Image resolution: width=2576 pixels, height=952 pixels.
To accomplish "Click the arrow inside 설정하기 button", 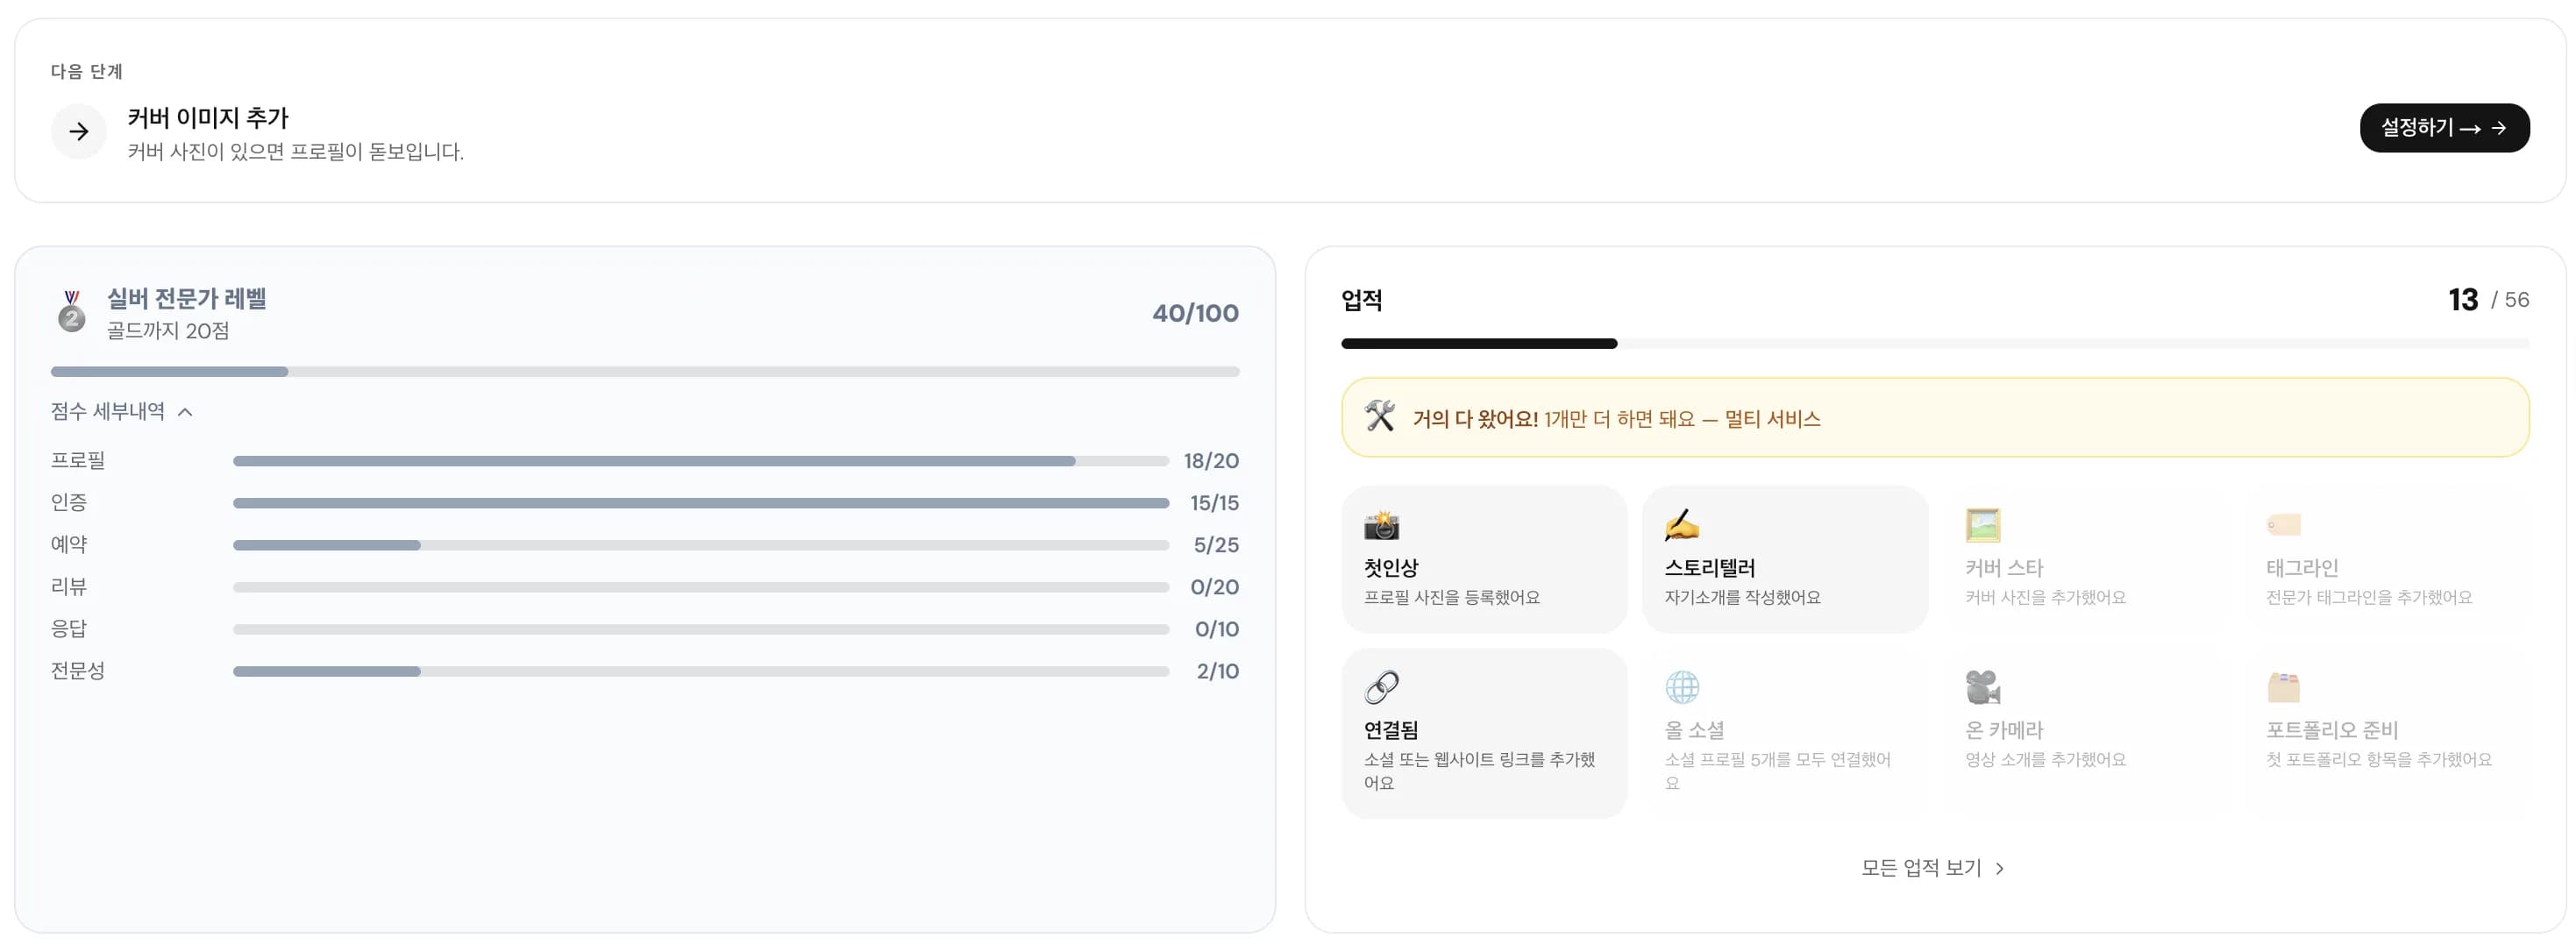I will coord(2499,128).
